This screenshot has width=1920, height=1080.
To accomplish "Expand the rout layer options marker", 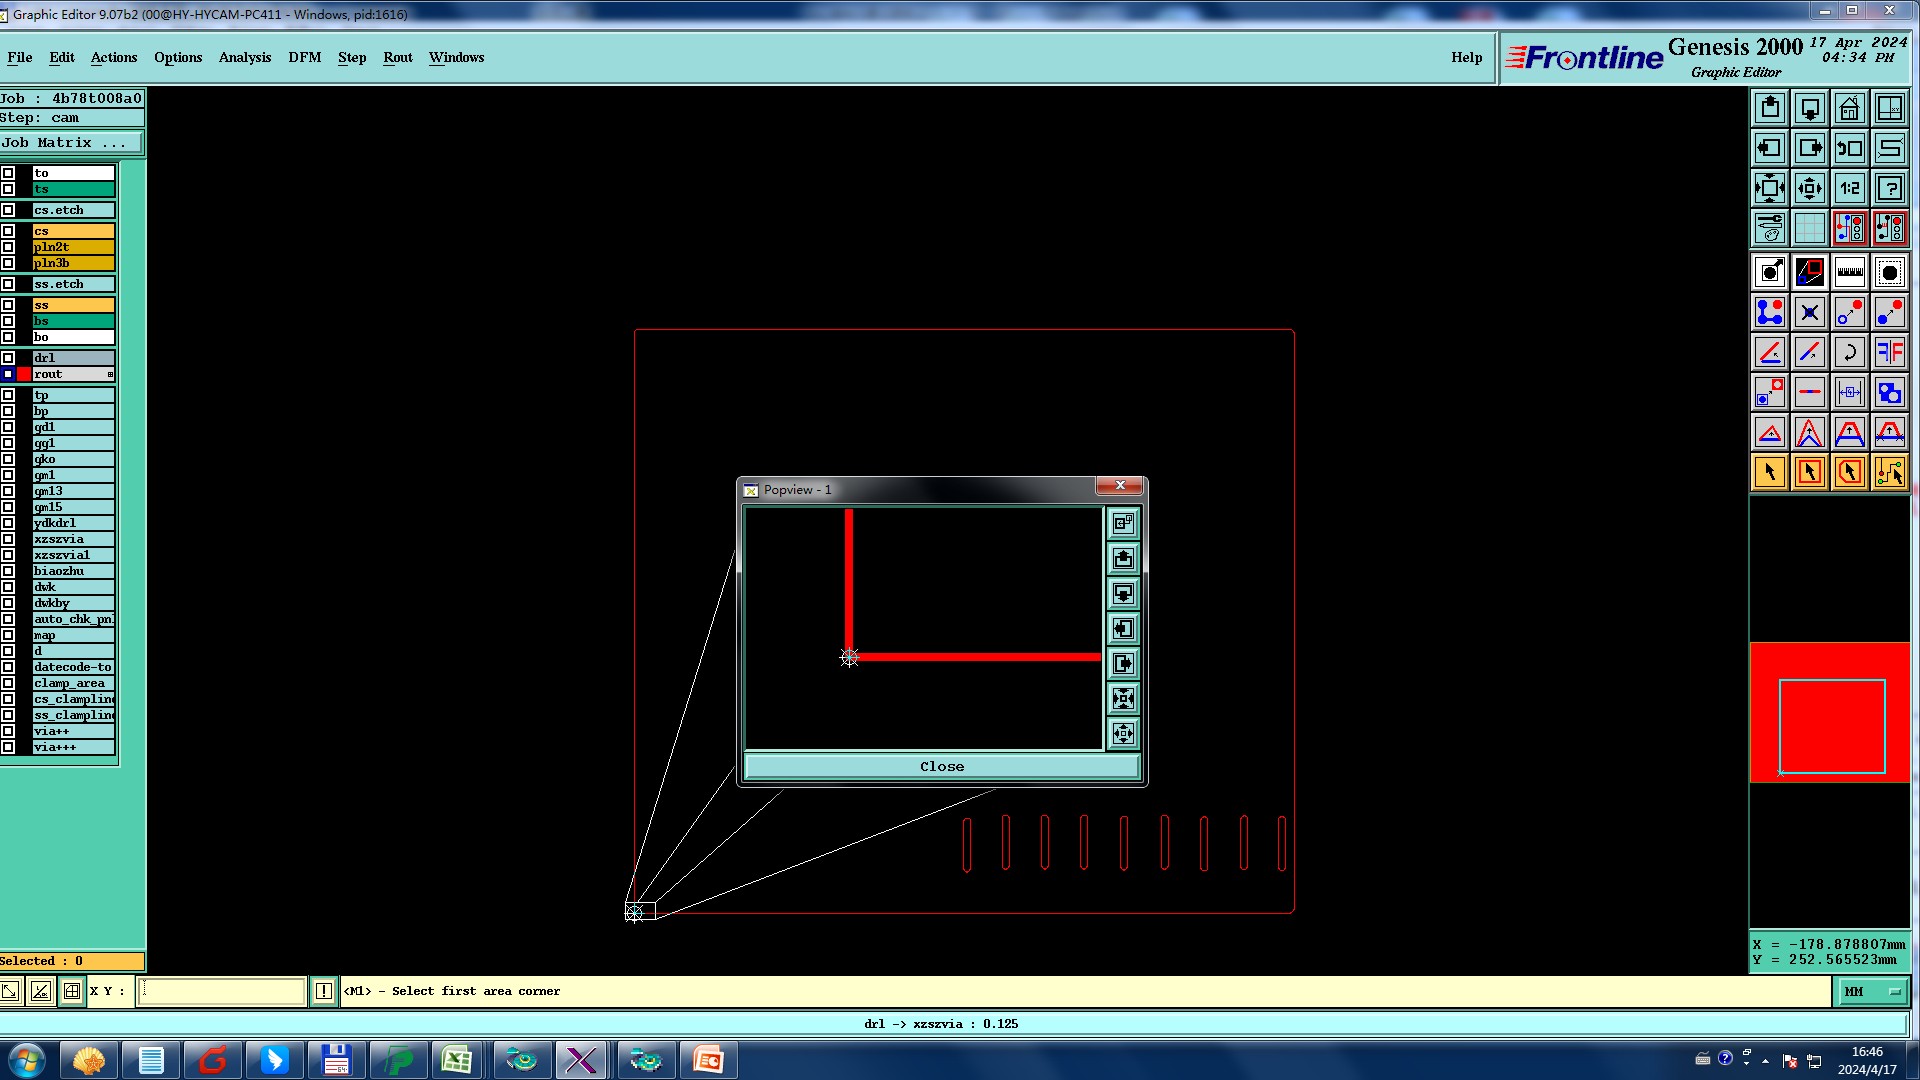I will 110,374.
